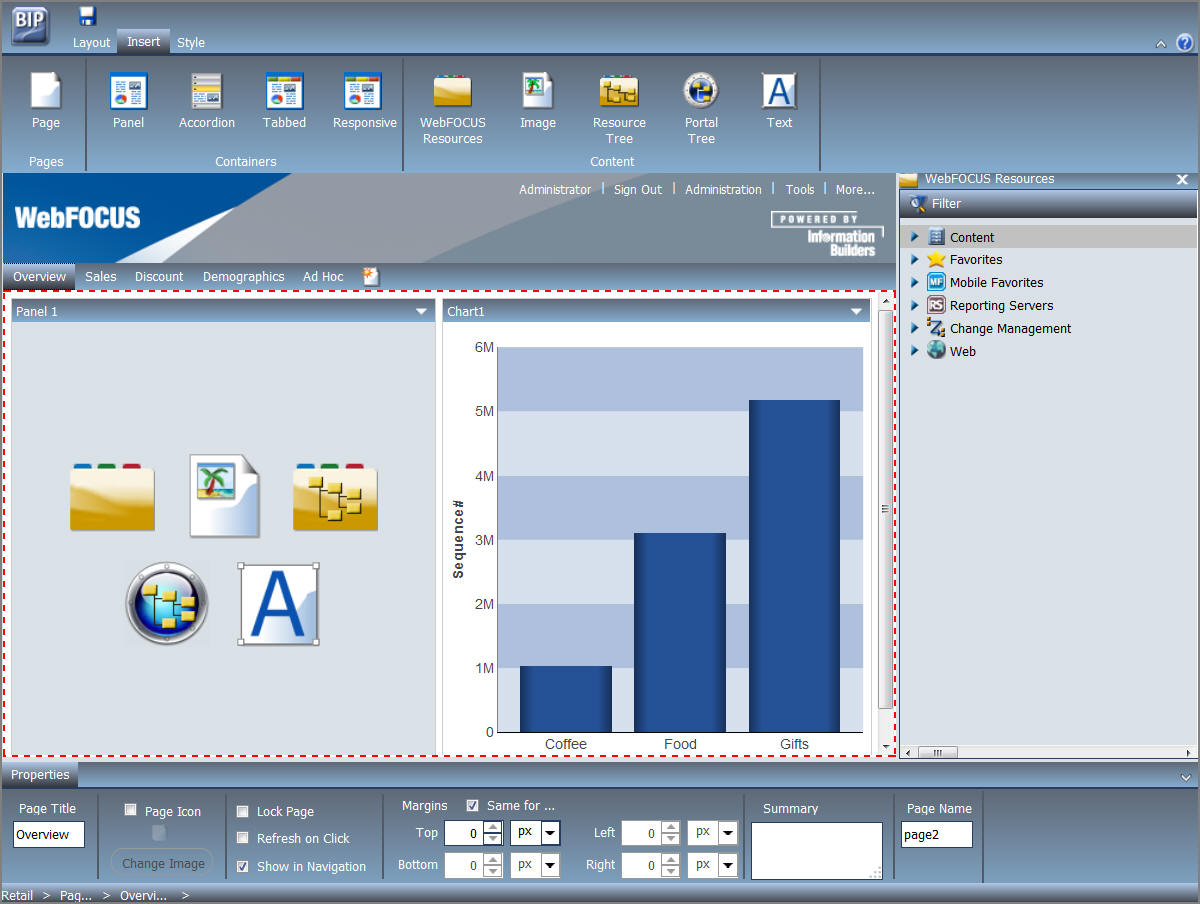Open the Discount page tab

point(159,276)
